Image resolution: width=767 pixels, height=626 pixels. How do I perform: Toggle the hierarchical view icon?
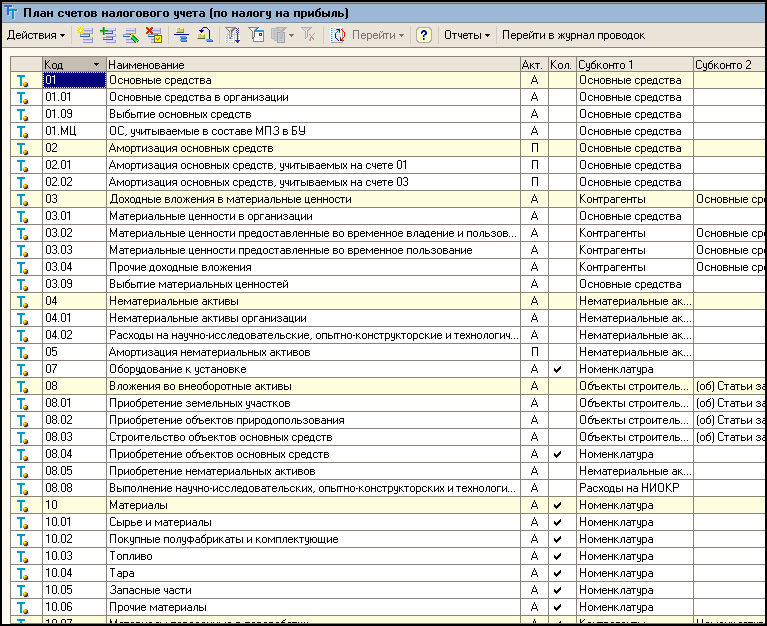point(181,35)
